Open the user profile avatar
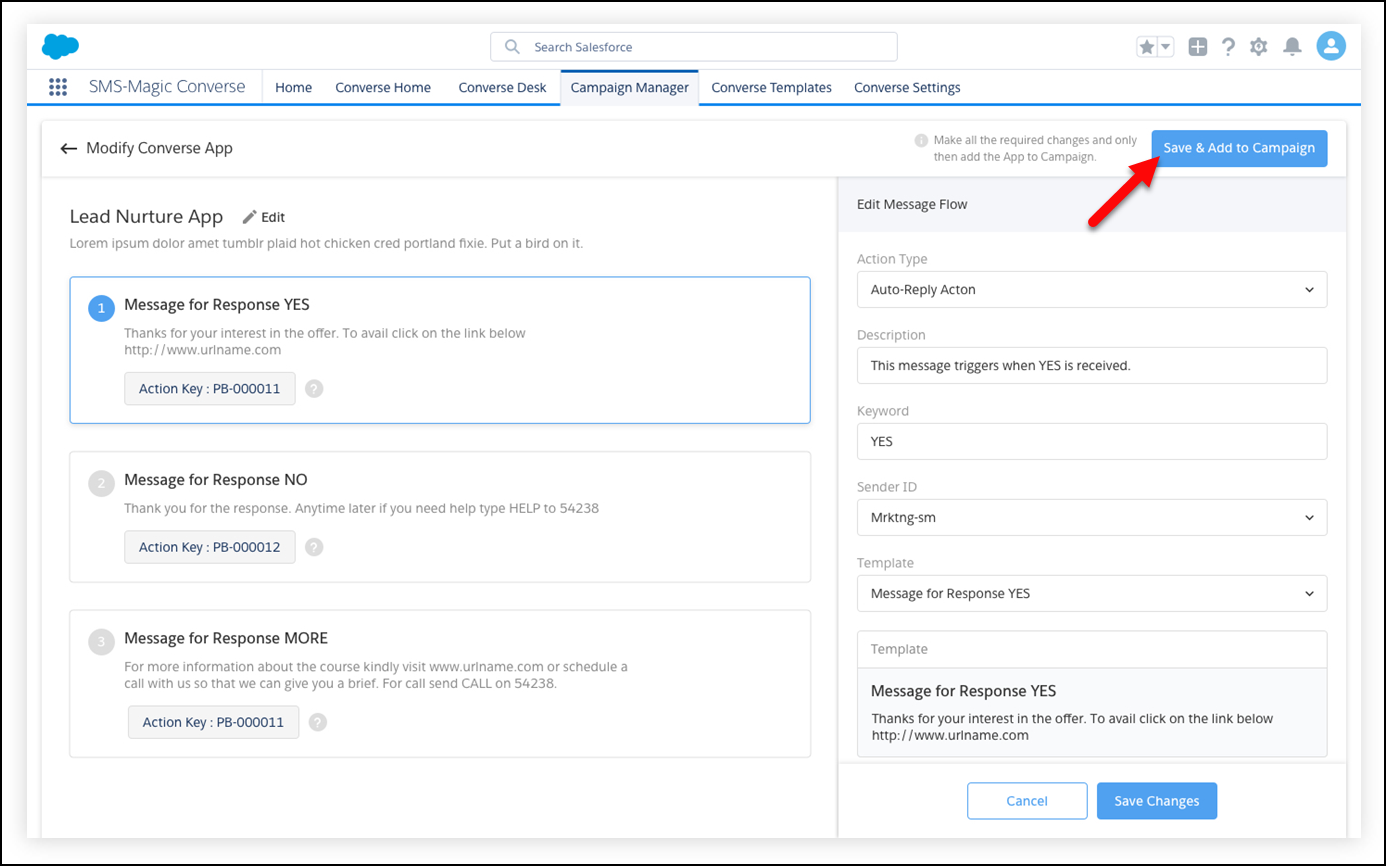Image resolution: width=1386 pixels, height=866 pixels. 1331,46
